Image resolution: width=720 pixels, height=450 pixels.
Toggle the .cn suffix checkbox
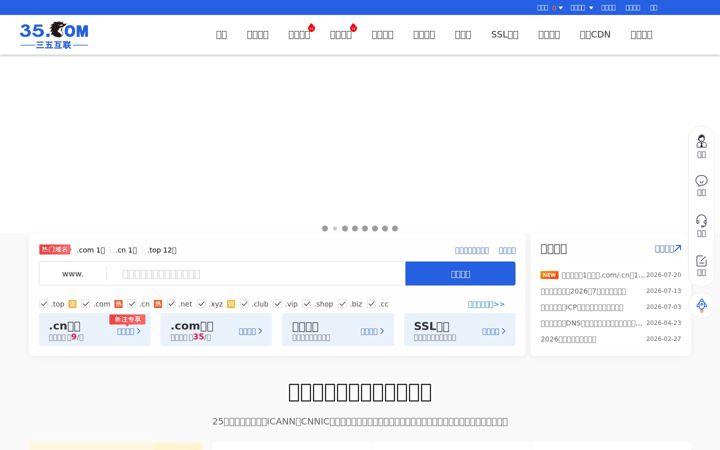[x=132, y=304]
